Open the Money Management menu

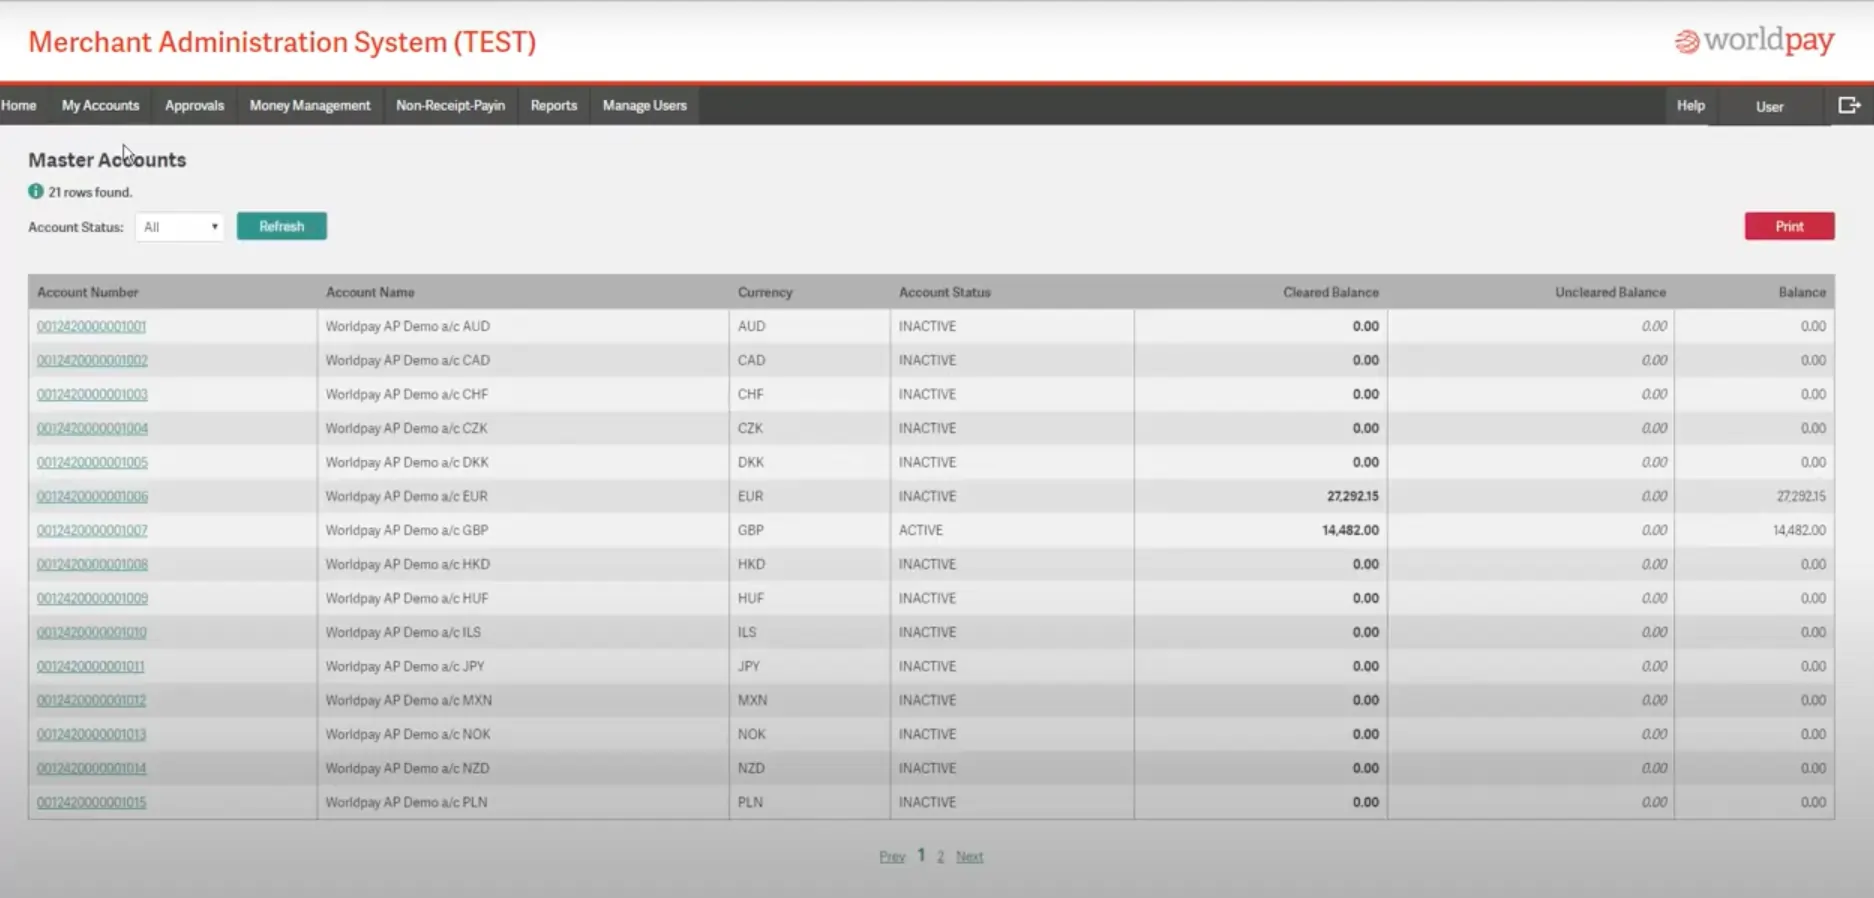coord(310,105)
